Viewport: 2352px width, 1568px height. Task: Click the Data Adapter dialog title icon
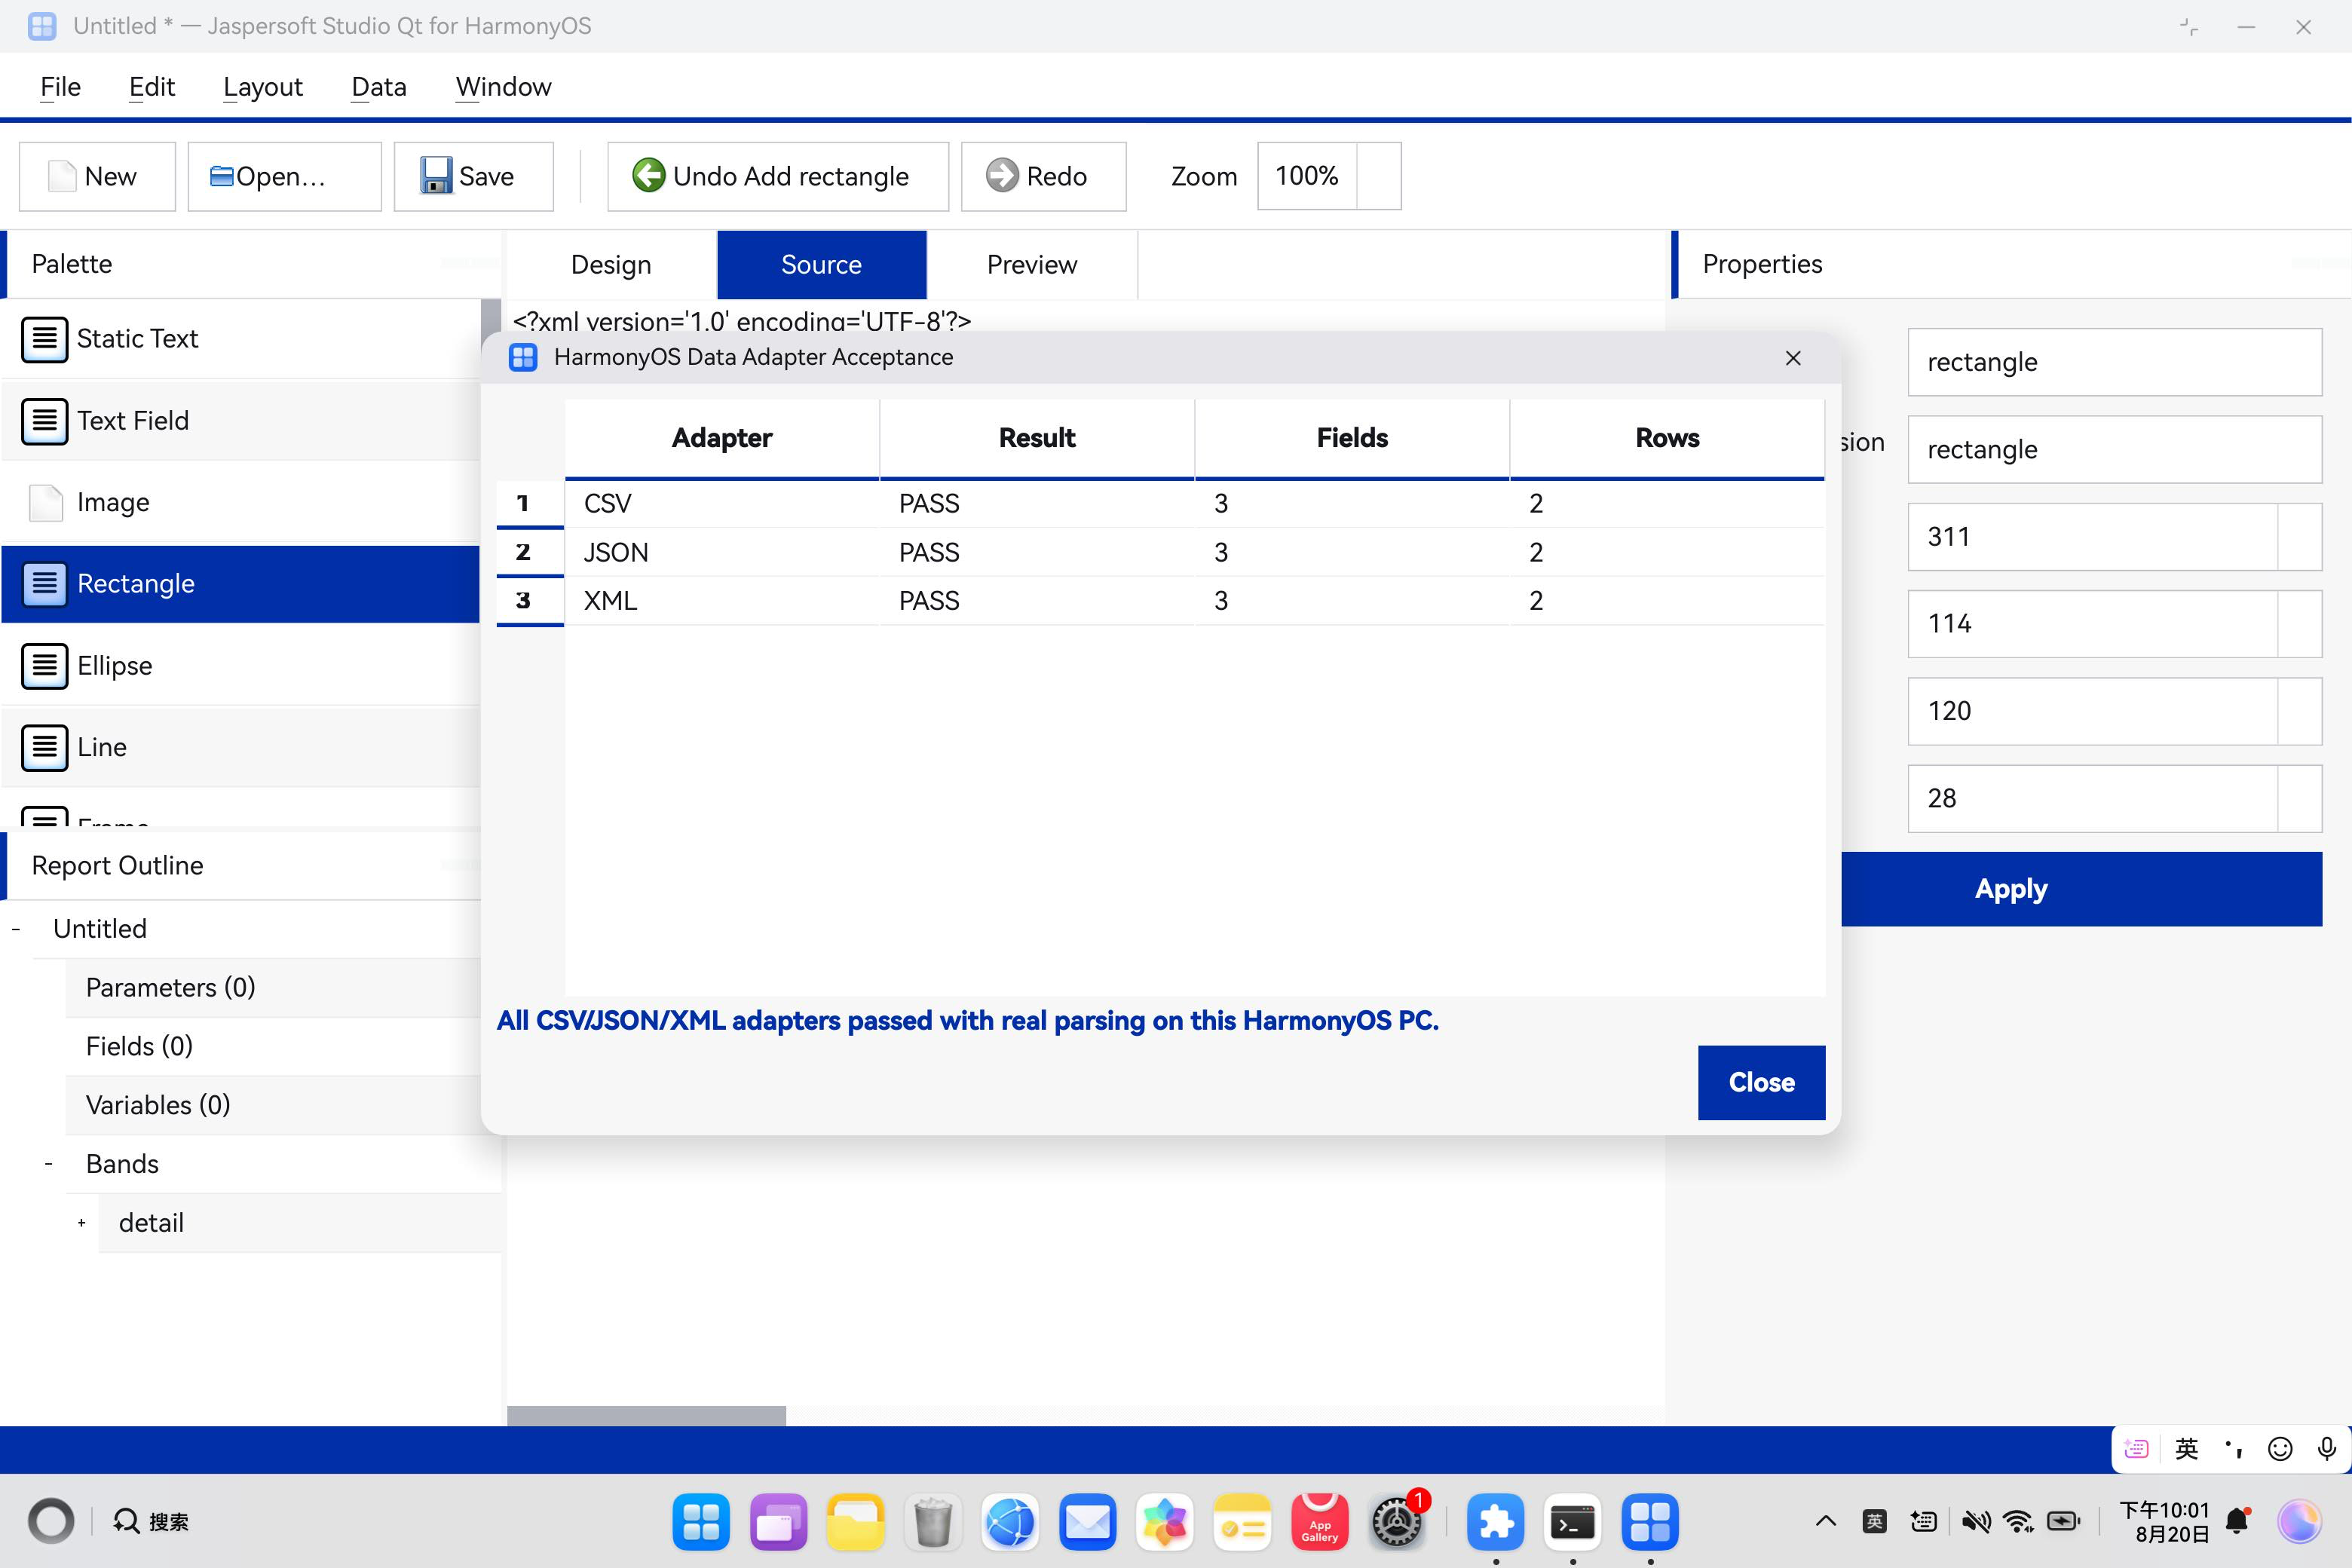(523, 357)
